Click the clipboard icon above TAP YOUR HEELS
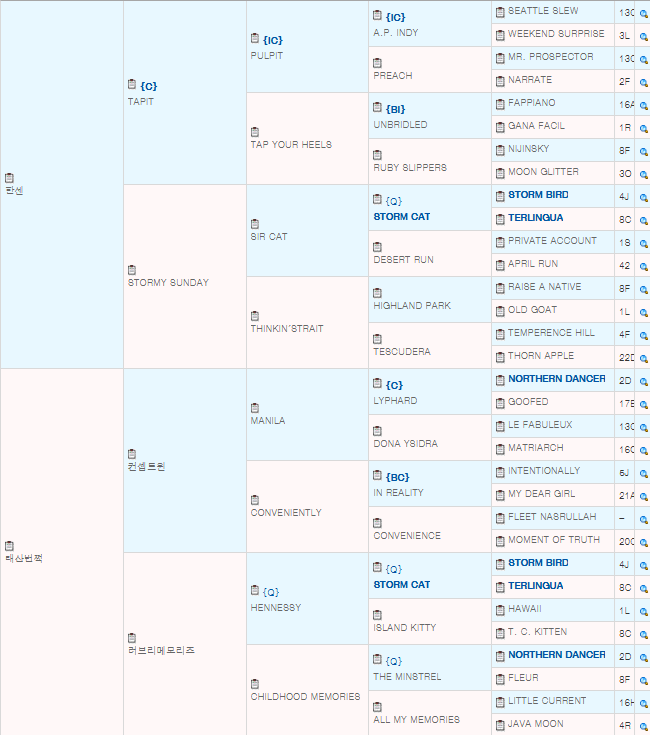The image size is (650, 735). coord(254,132)
